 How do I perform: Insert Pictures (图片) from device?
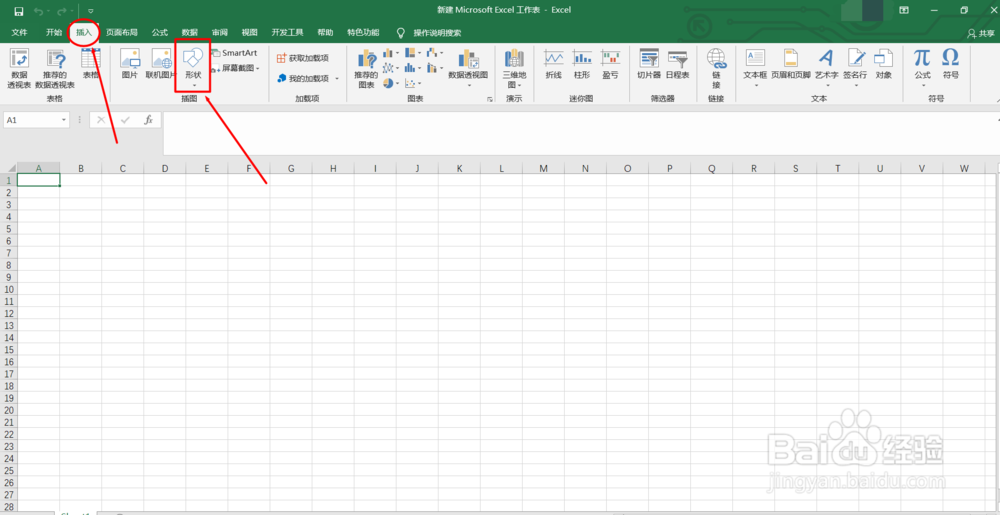tap(130, 64)
